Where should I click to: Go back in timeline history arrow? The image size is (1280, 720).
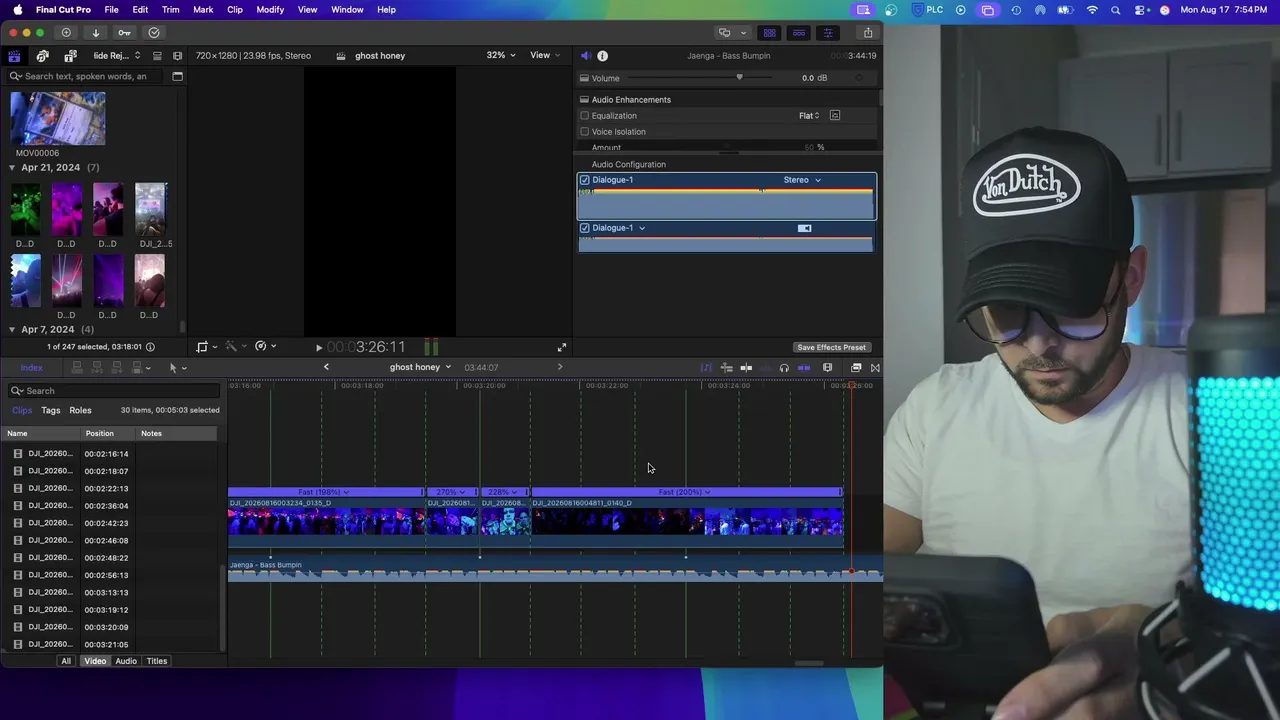pos(326,367)
